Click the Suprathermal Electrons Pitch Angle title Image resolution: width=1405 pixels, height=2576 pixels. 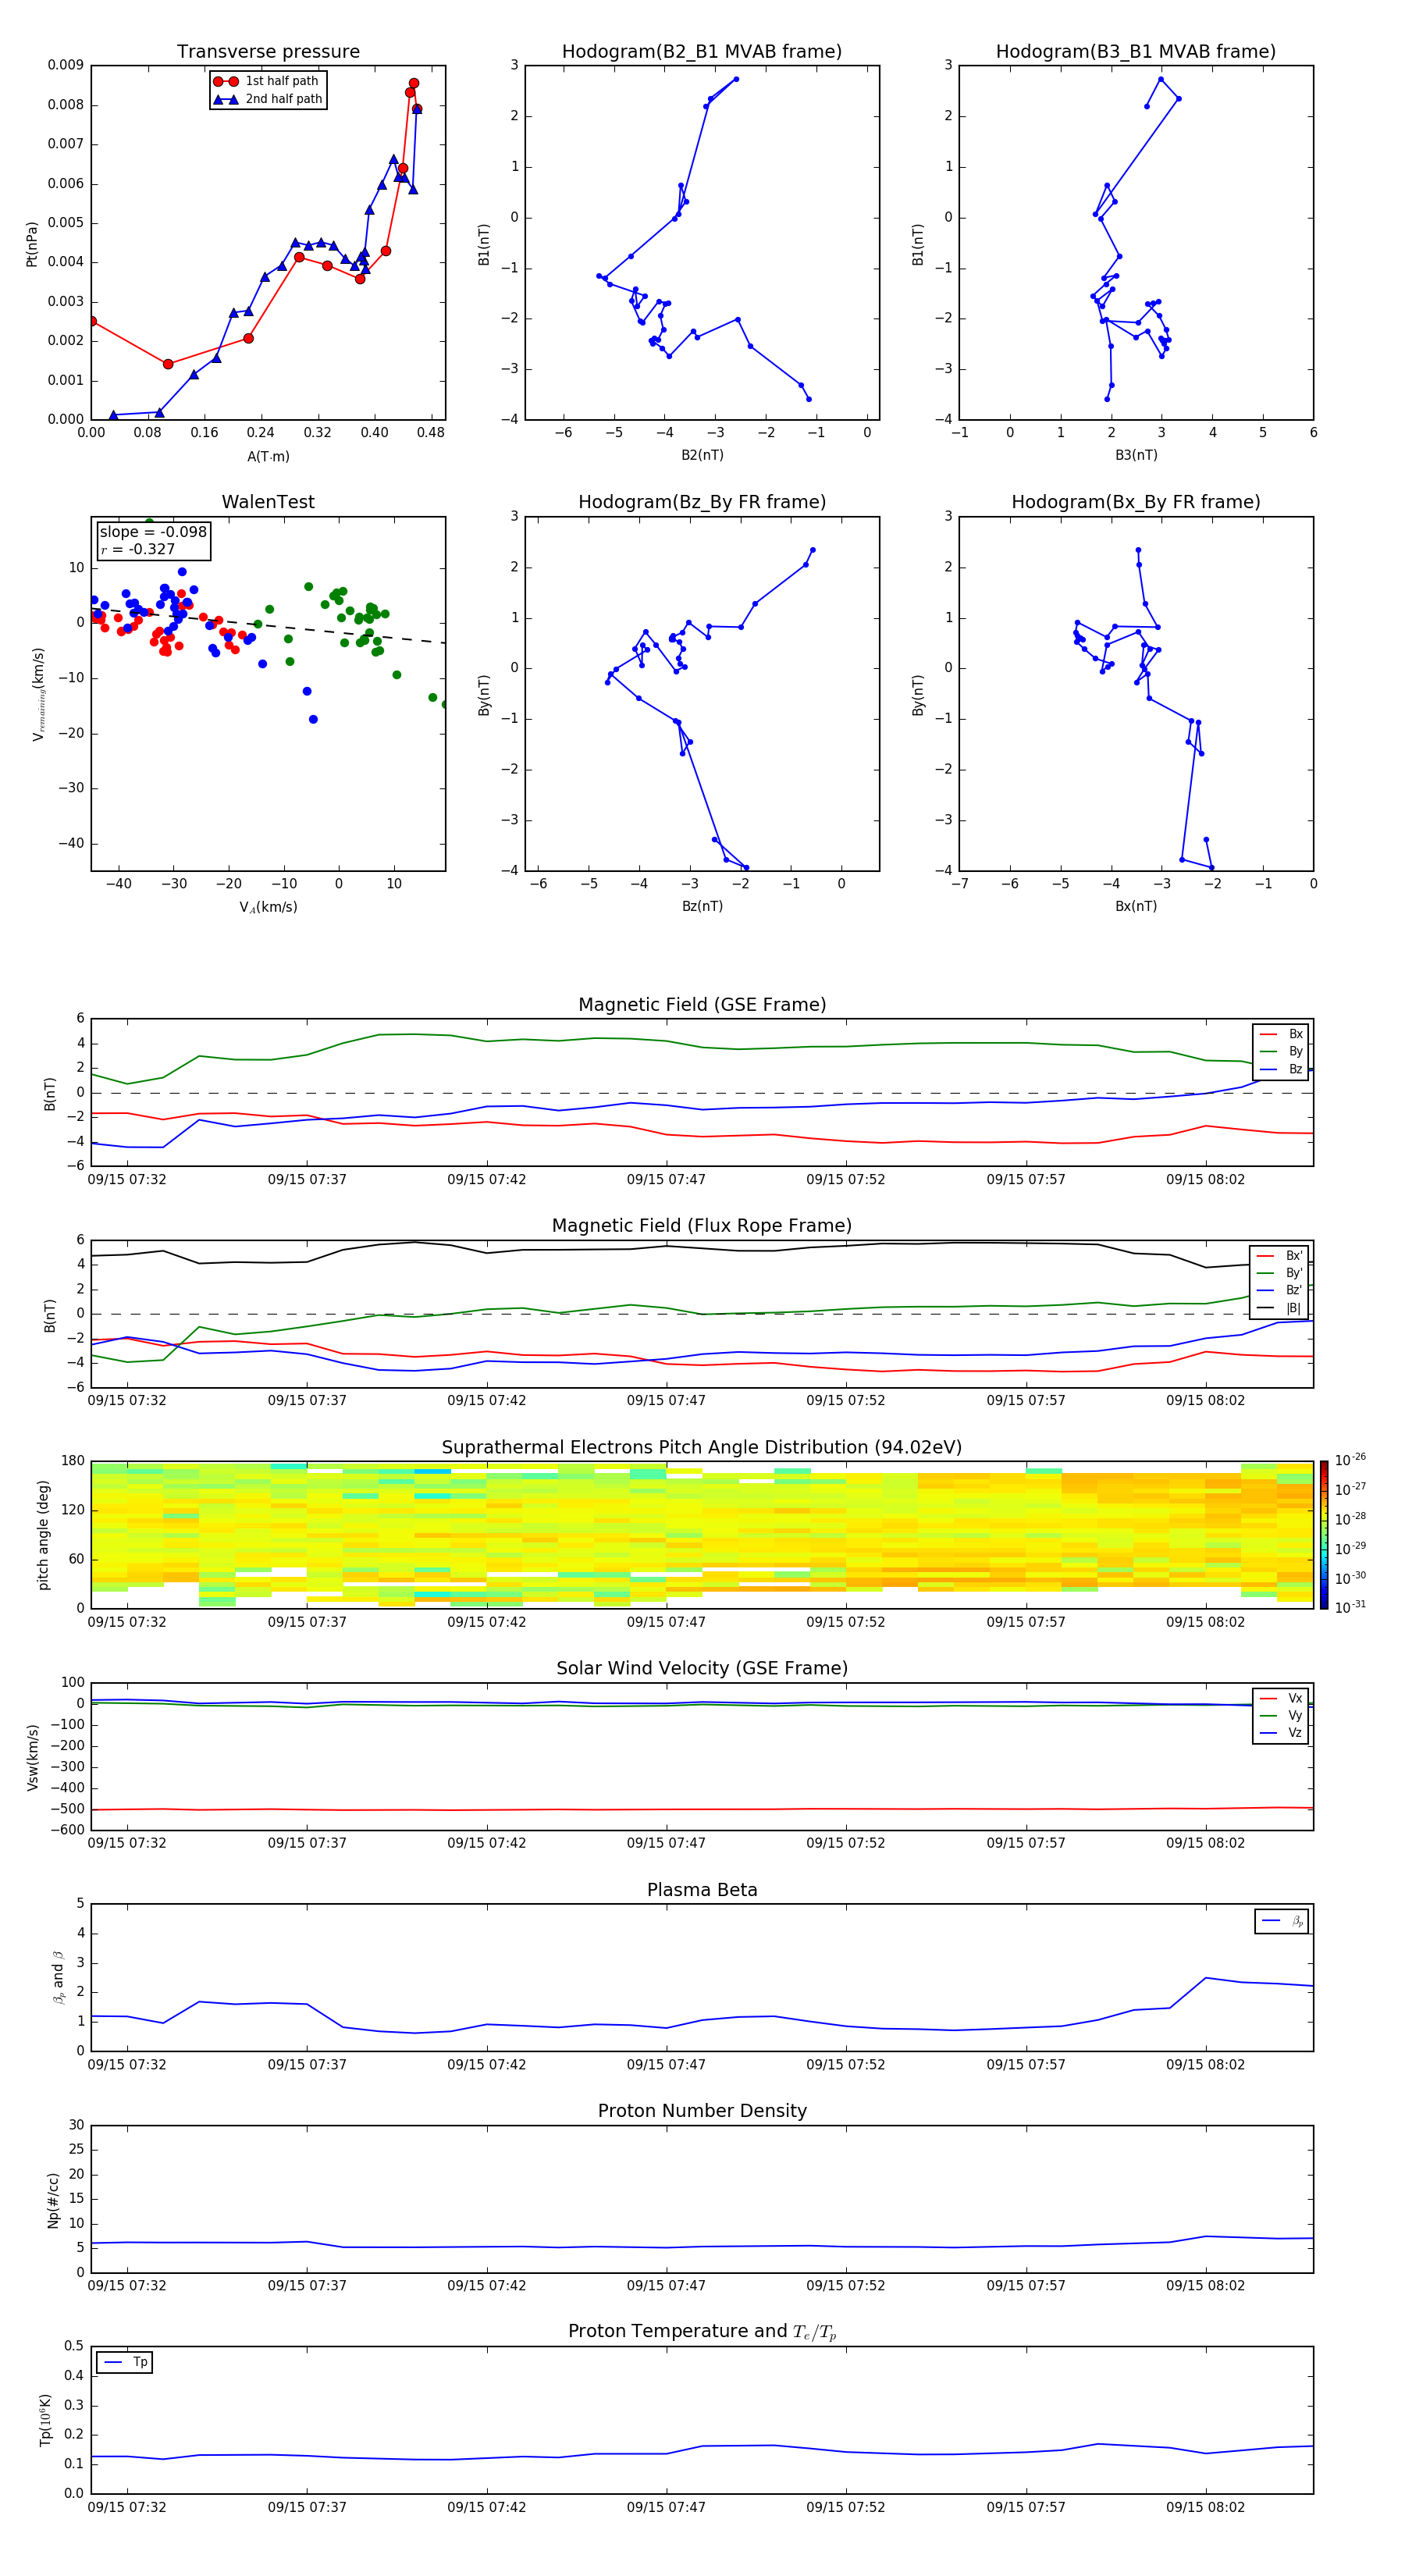coord(702,1448)
